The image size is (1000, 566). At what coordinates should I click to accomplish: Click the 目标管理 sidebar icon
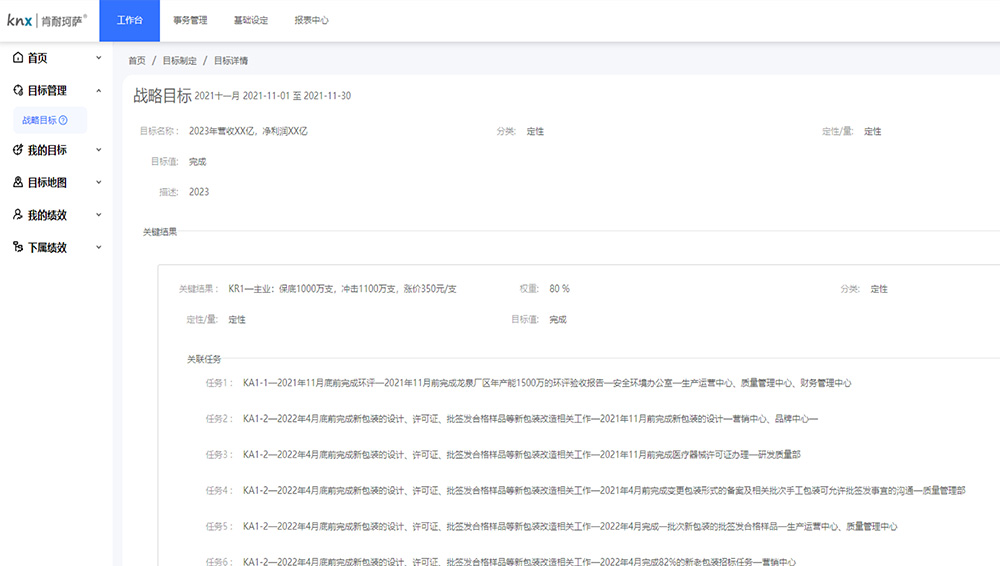click(x=18, y=90)
